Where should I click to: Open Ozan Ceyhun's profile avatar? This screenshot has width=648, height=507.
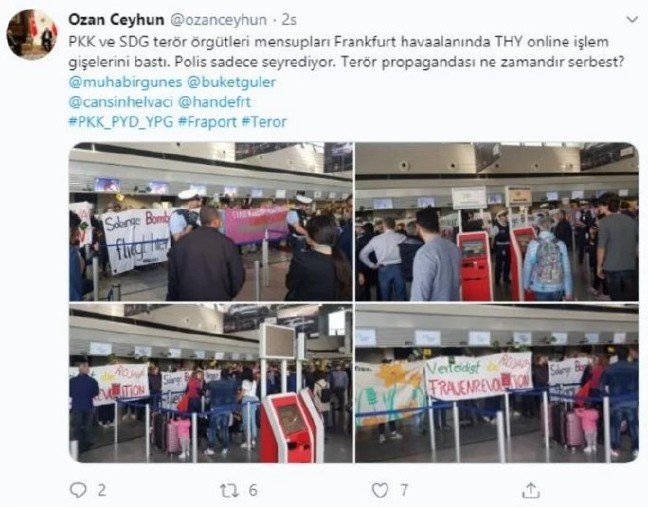[x=32, y=35]
